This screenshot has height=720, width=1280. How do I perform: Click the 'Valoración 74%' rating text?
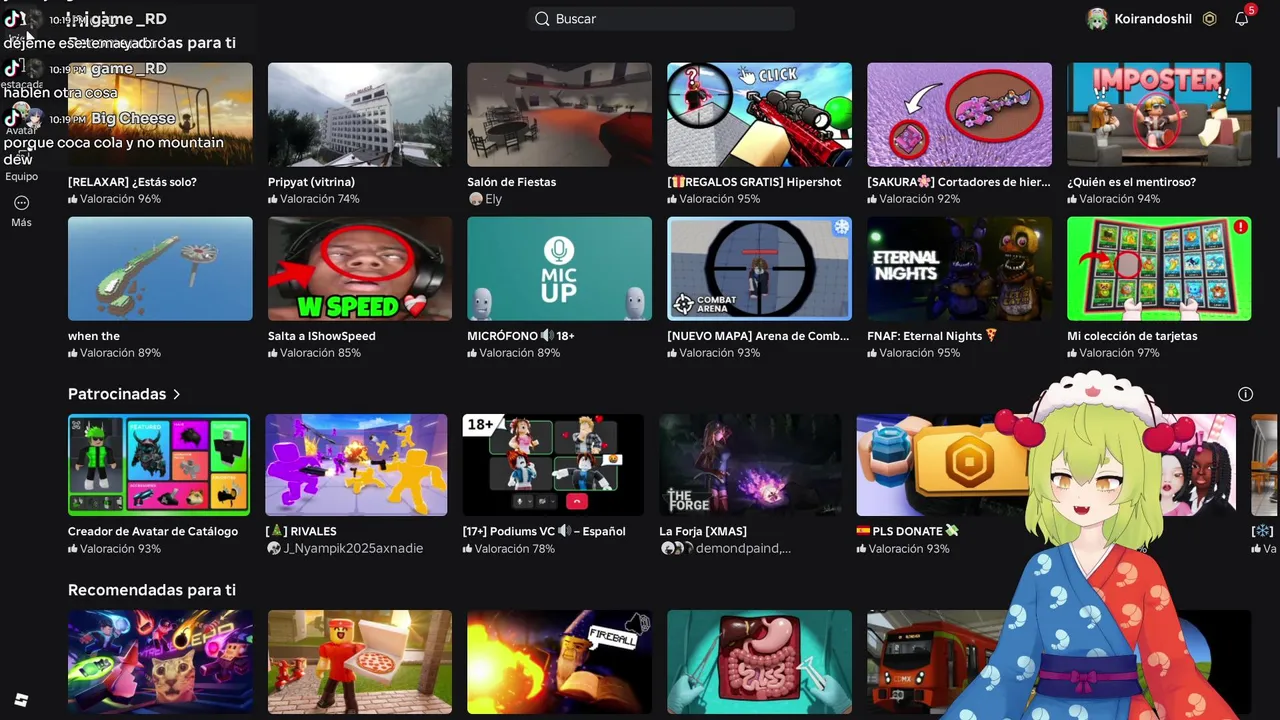(320, 199)
